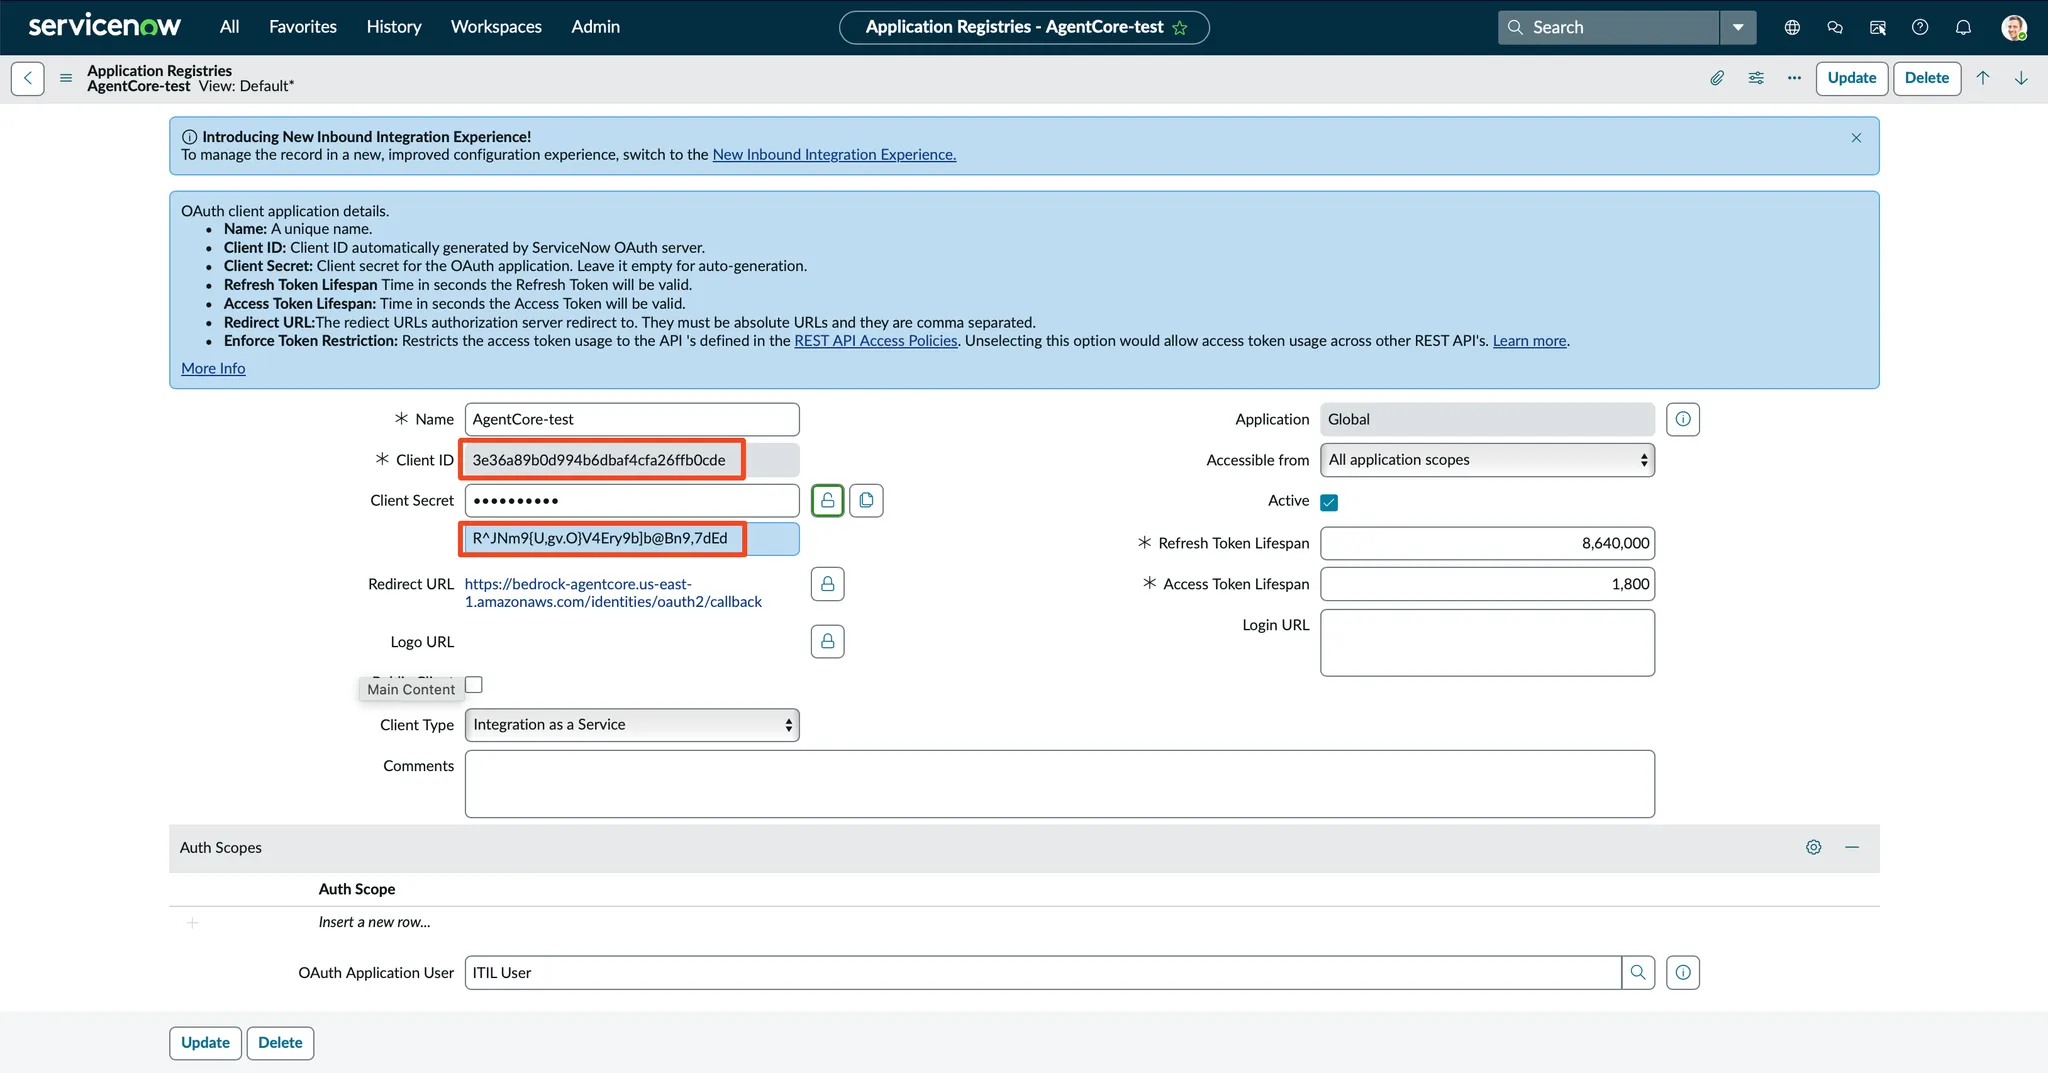The height and width of the screenshot is (1073, 2048).
Task: Unlock the Redirect URL field
Action: [828, 584]
